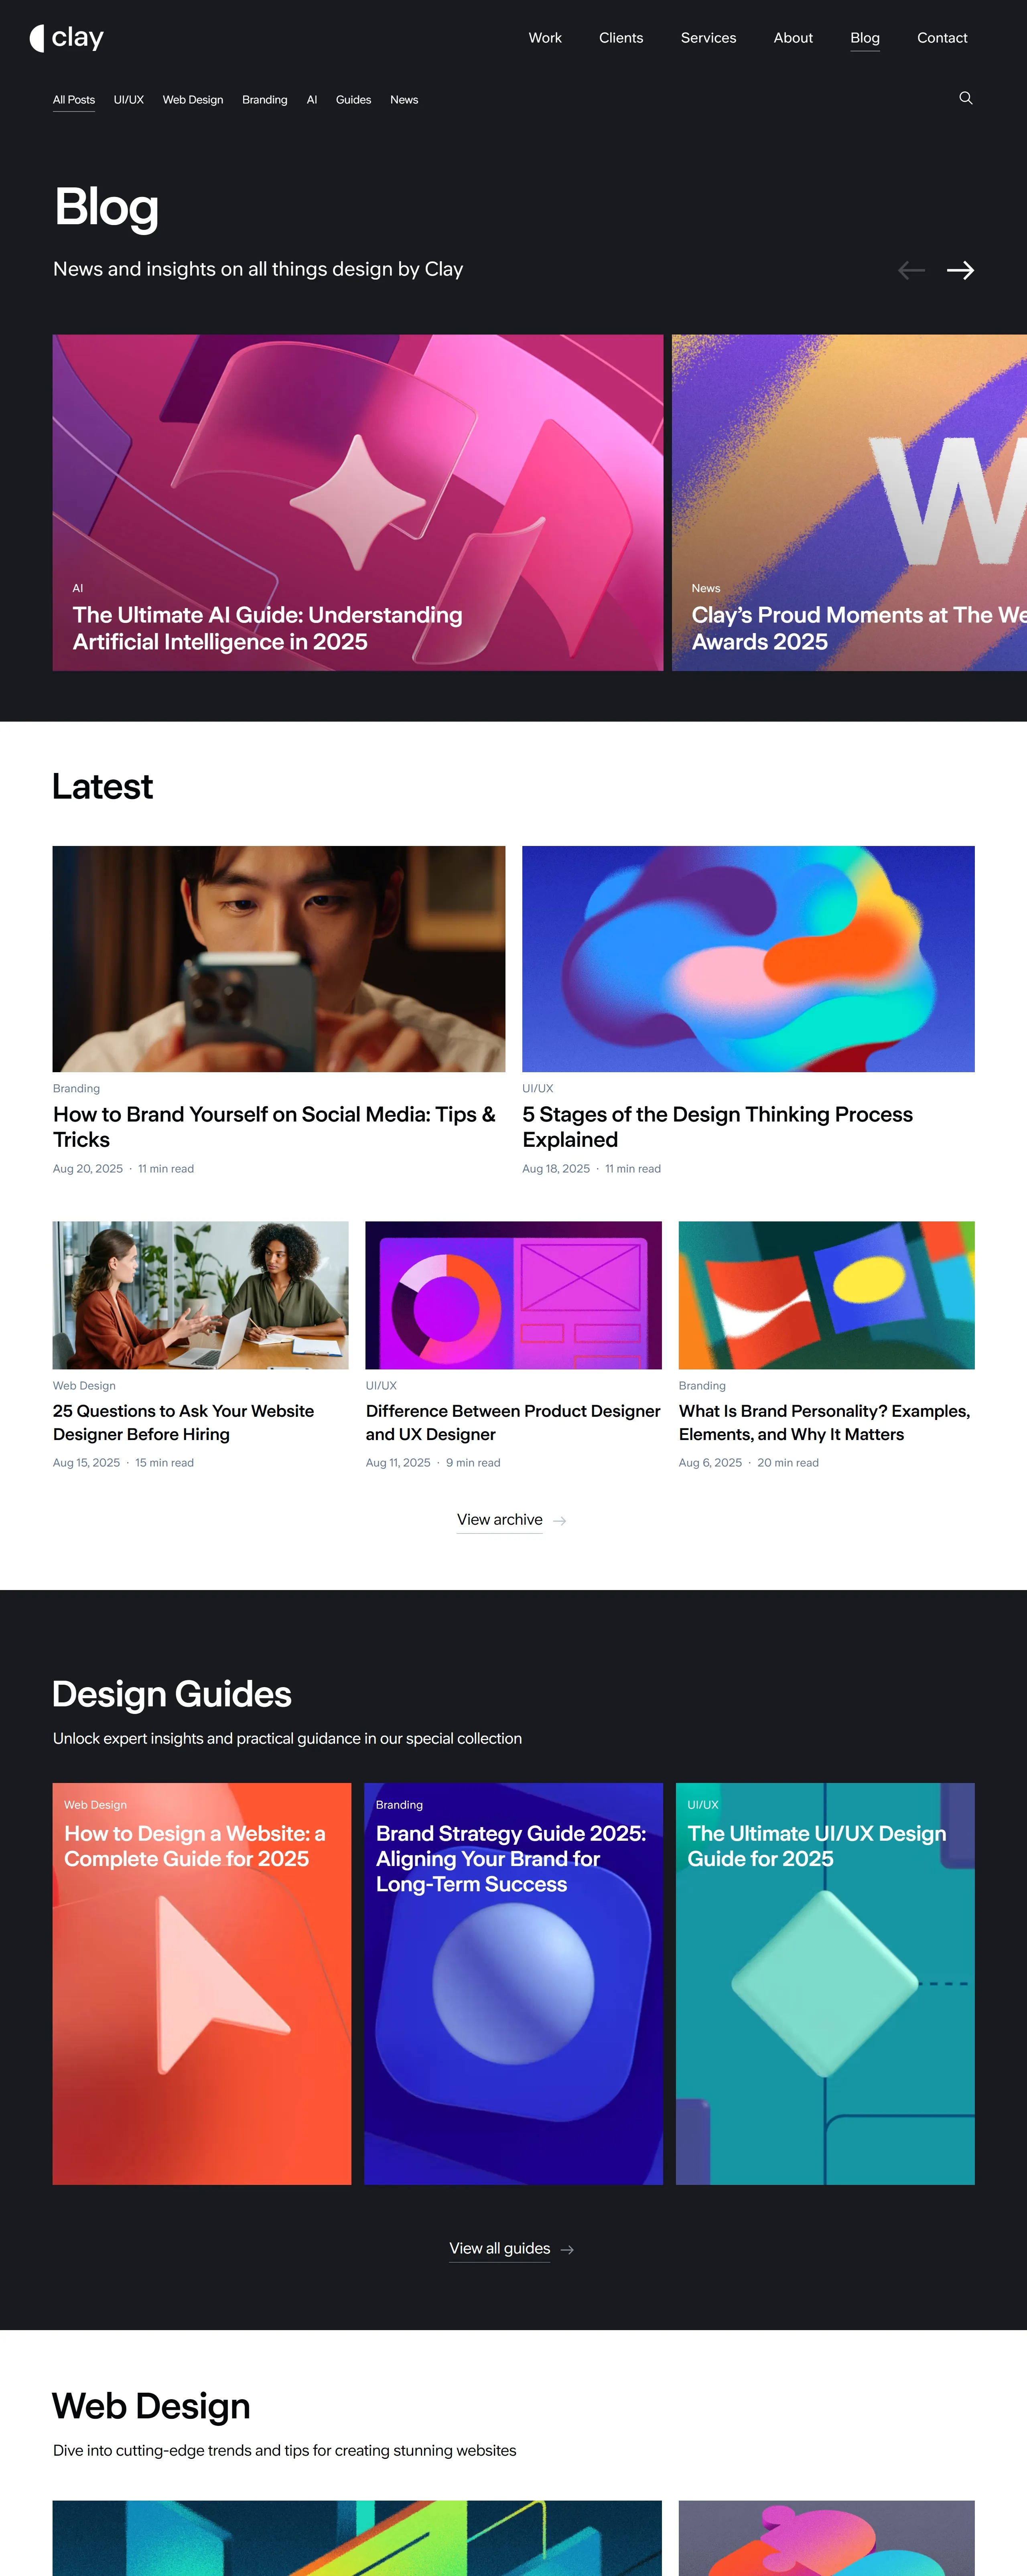Screen dimensions: 1027x2576
Task: Open the View archive link
Action: point(500,1520)
